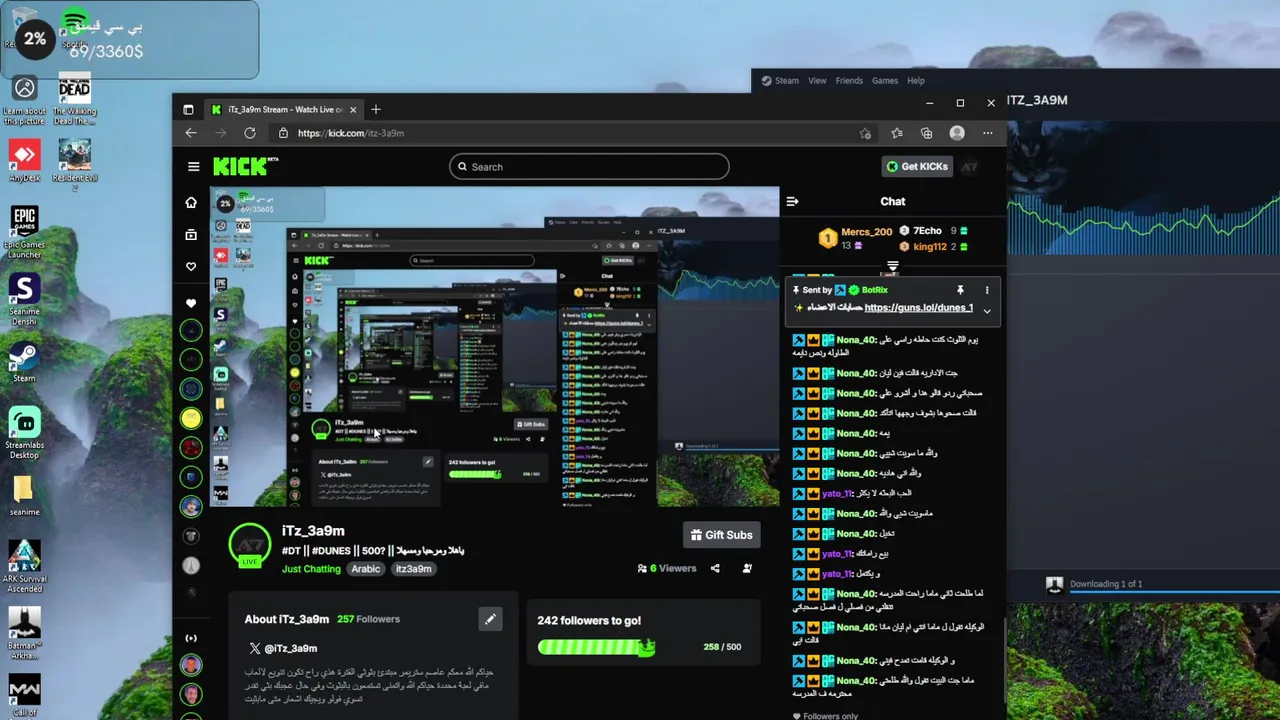The height and width of the screenshot is (720, 1280).
Task: Open Friends menu in Steam window
Action: (x=849, y=81)
